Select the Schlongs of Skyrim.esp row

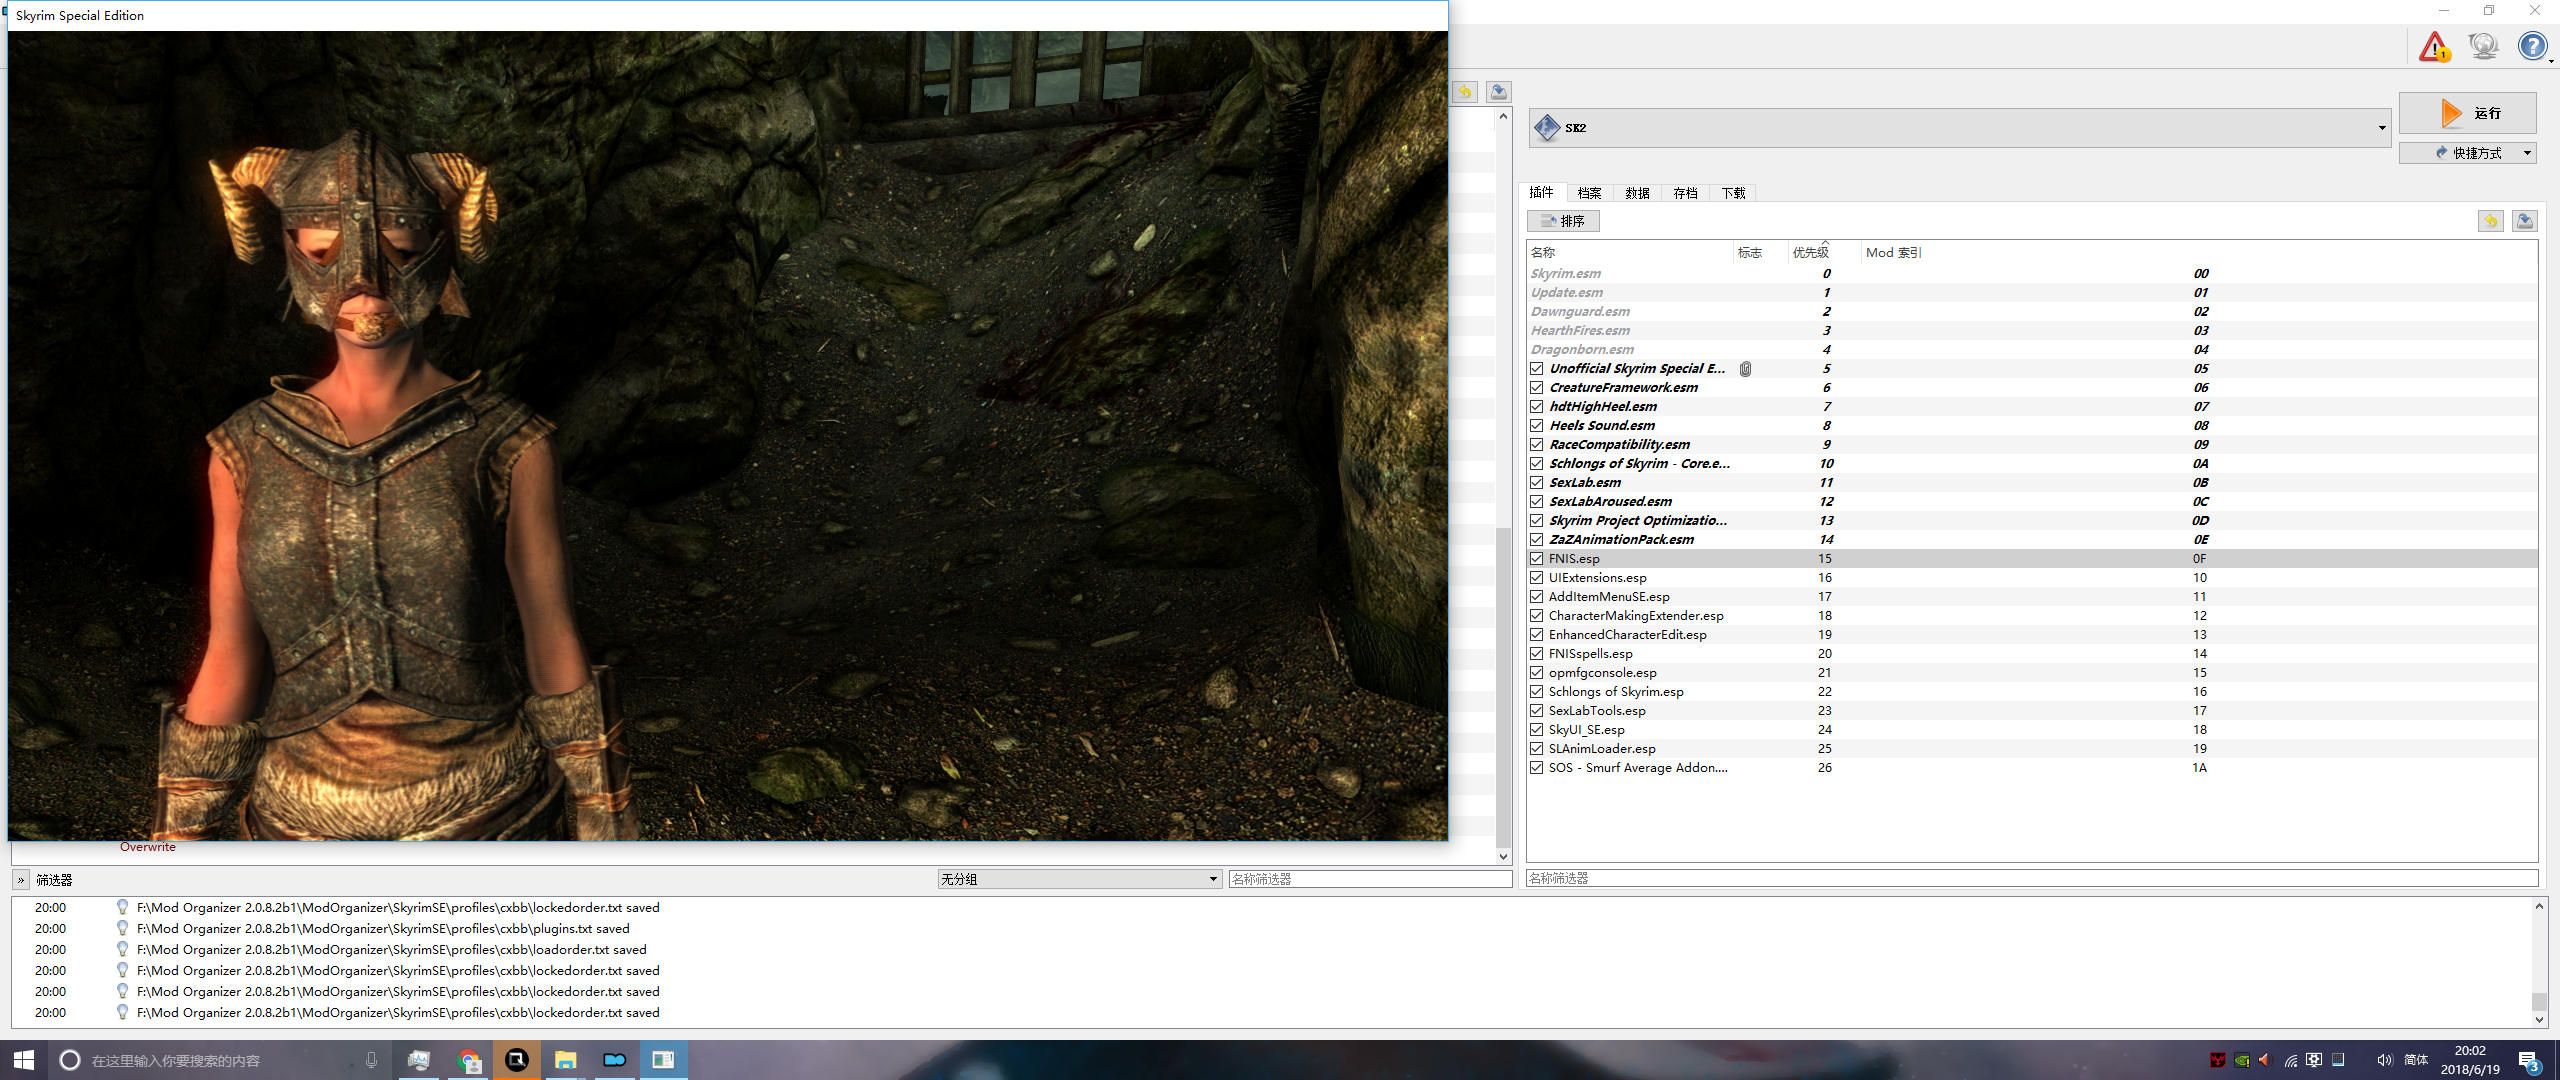[2032, 692]
